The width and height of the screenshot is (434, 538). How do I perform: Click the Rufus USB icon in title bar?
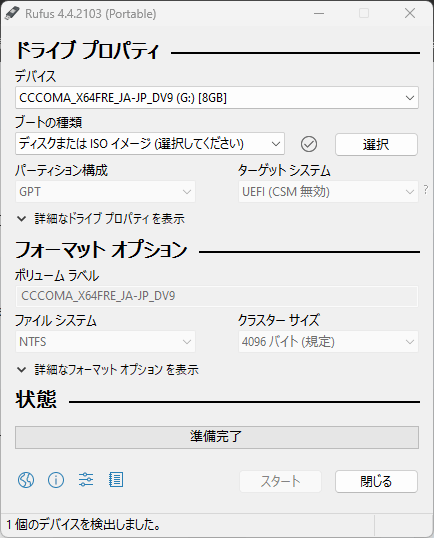(x=12, y=14)
